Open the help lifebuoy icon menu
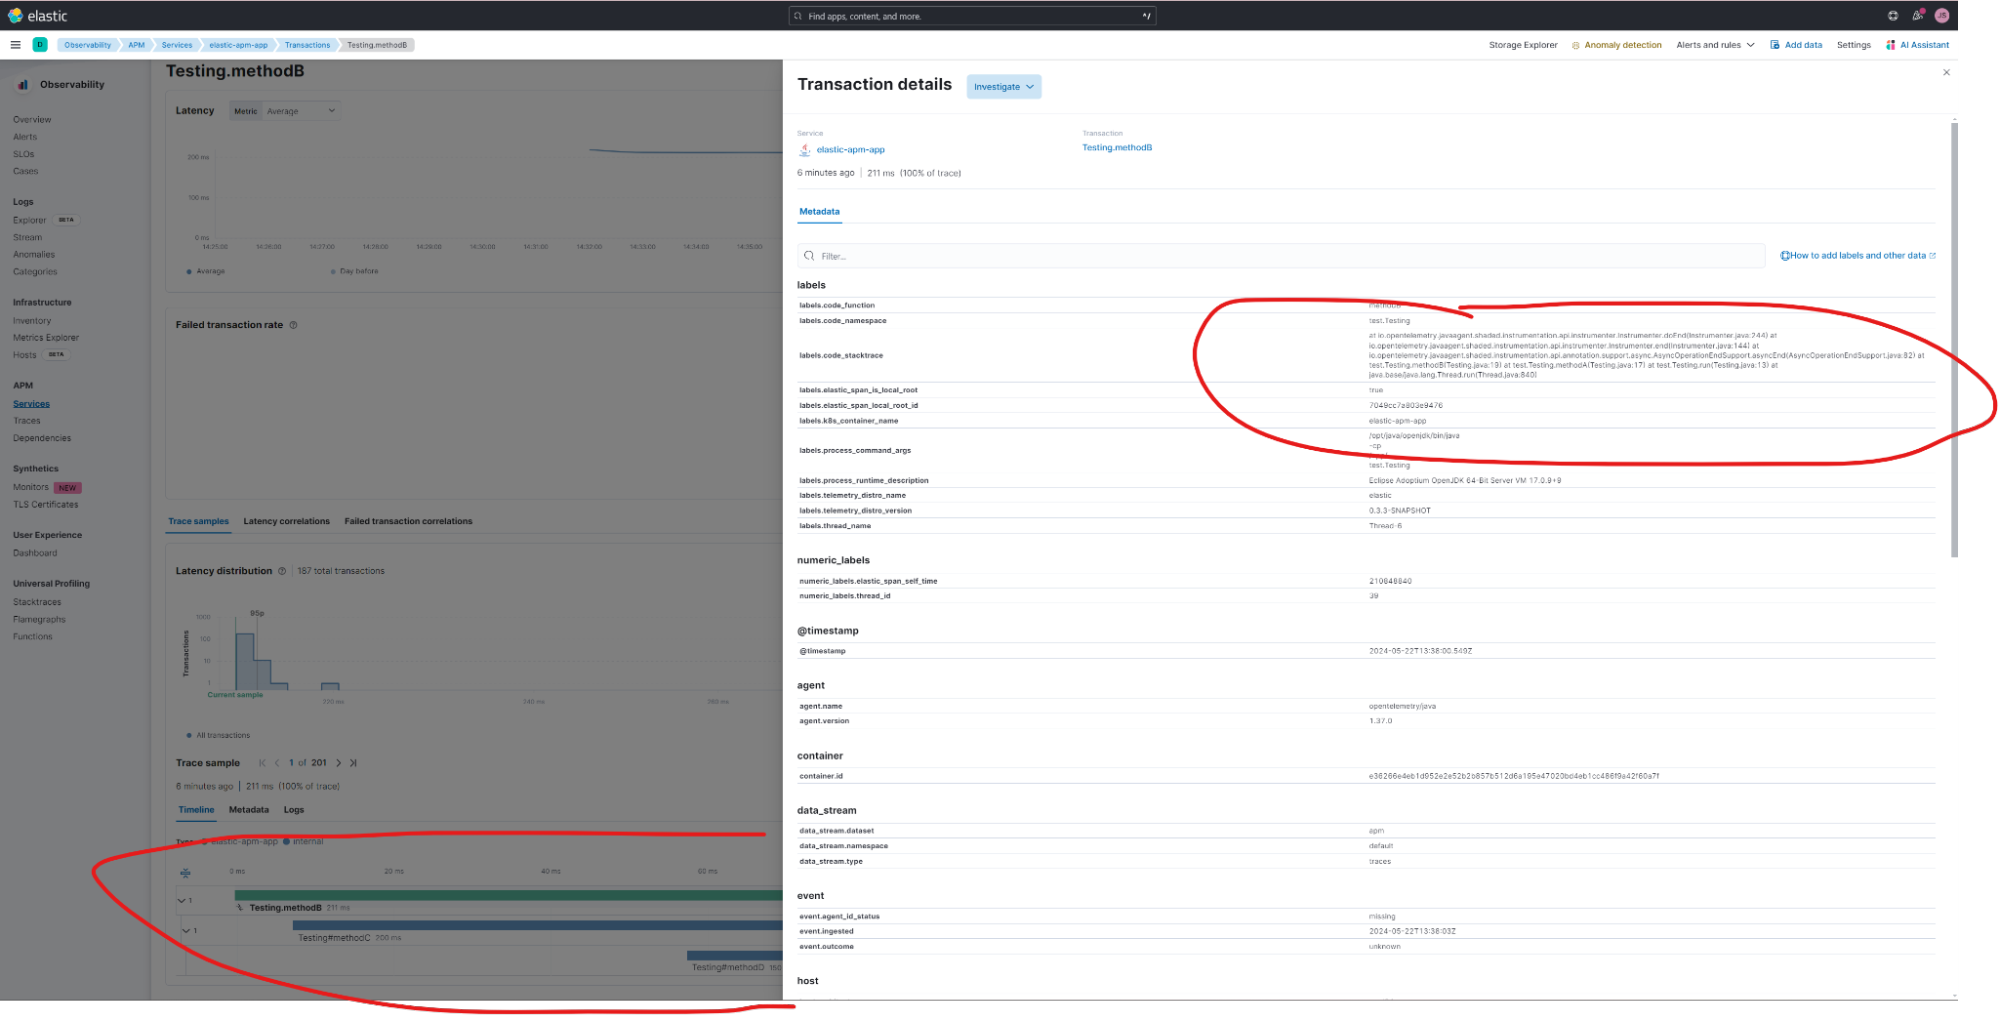This screenshot has width=1999, height=1018. (1892, 16)
